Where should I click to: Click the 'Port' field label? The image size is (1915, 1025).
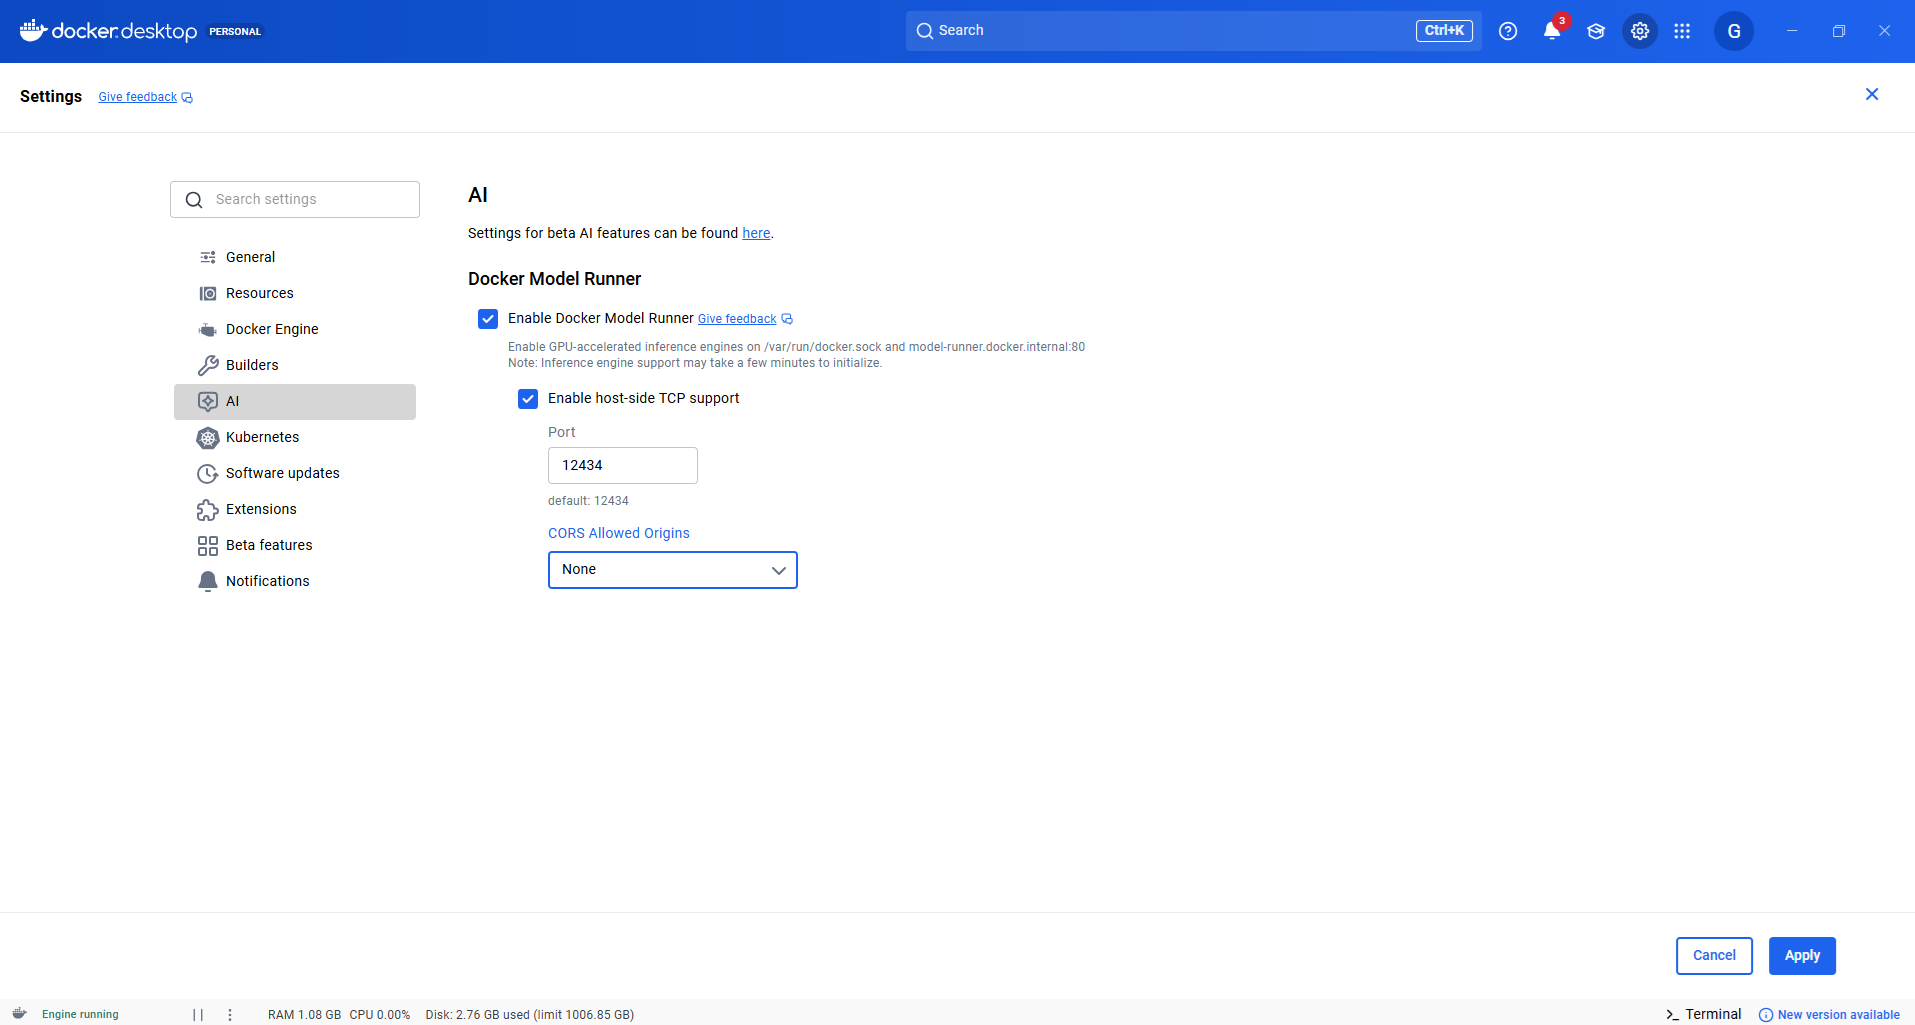point(561,432)
